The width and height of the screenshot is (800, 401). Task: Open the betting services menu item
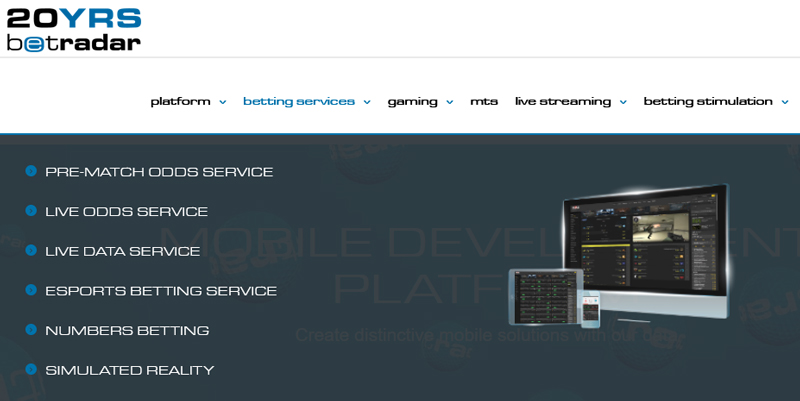pos(299,102)
